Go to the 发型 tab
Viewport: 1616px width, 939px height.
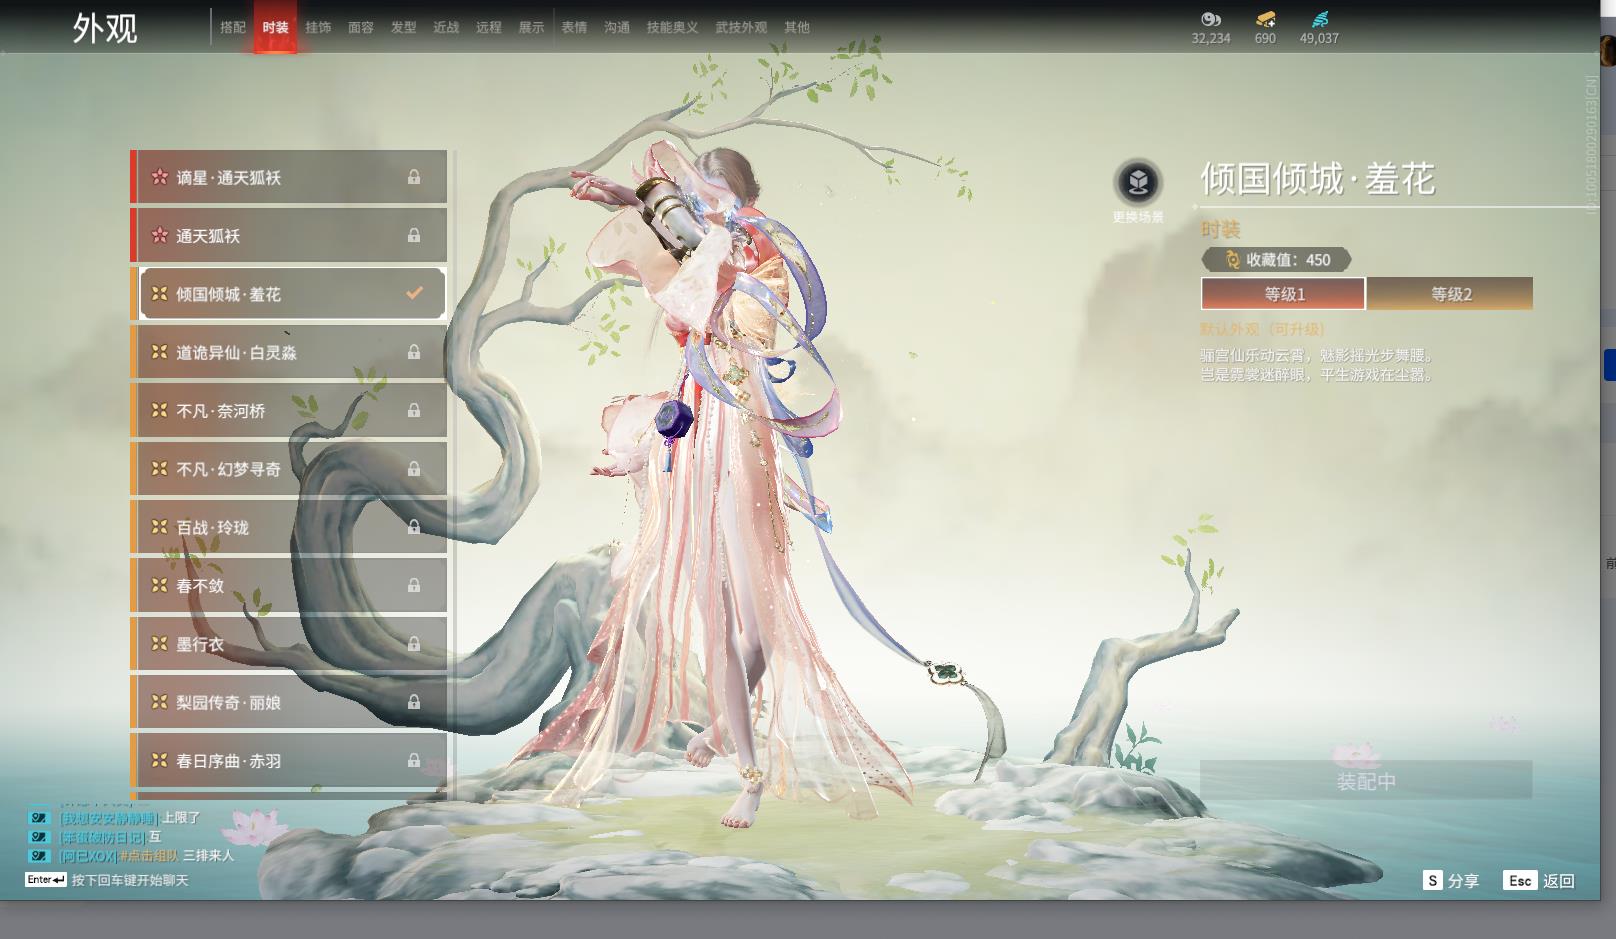pyautogui.click(x=404, y=27)
